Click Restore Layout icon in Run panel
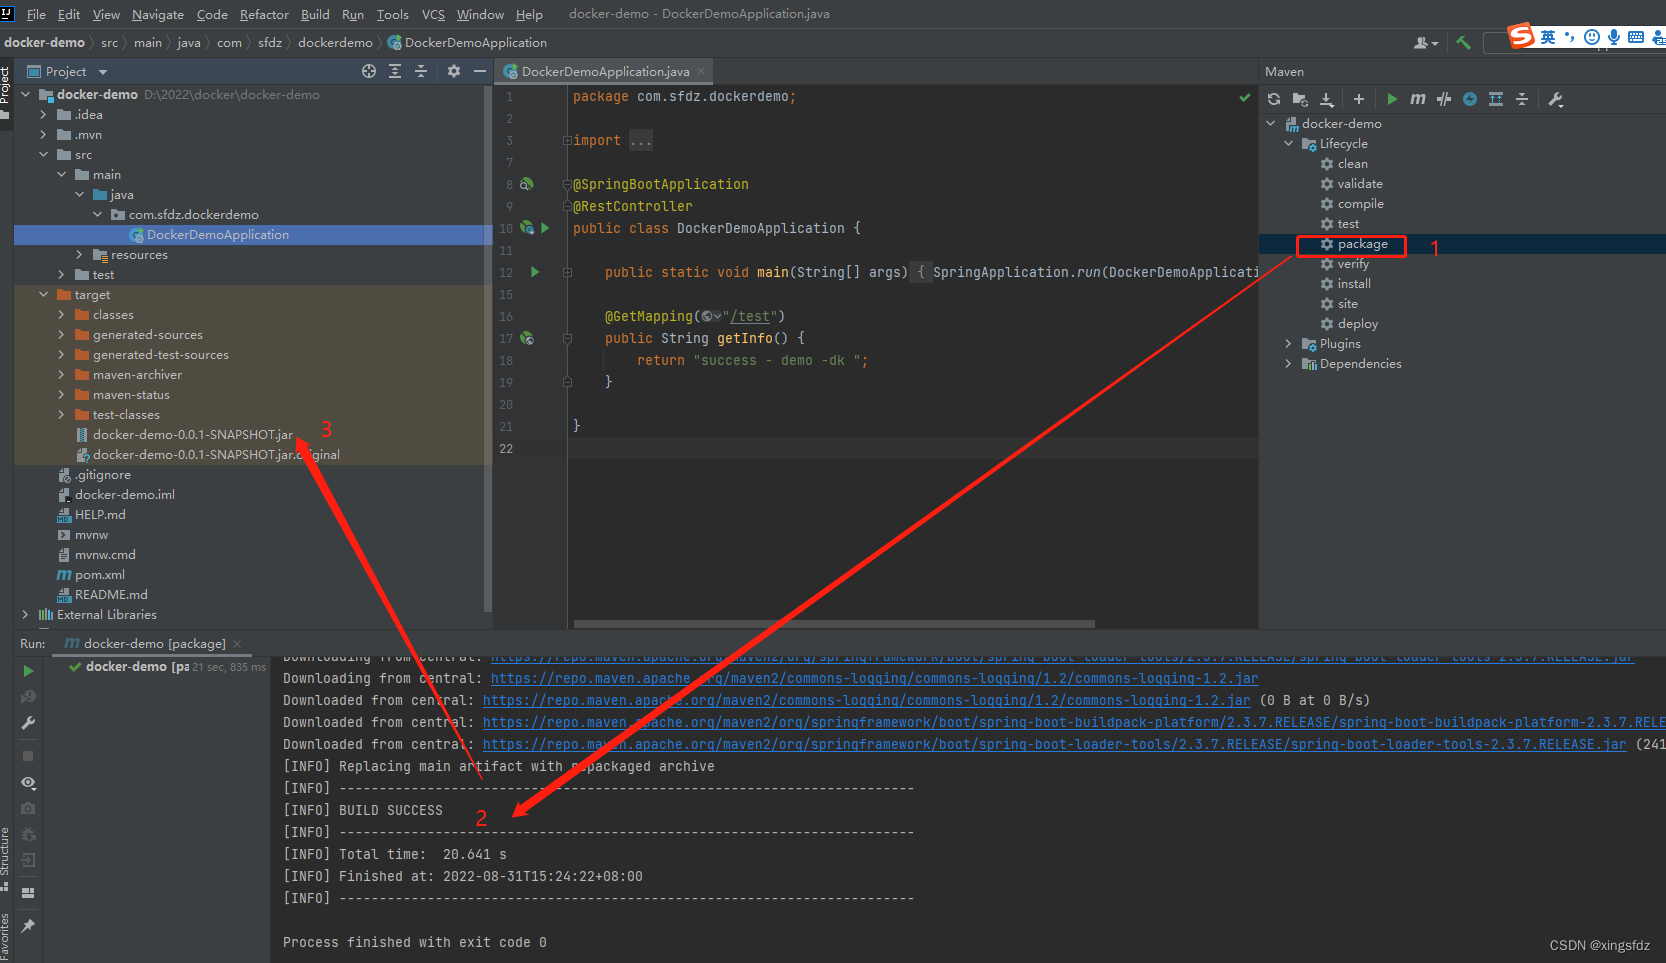Screen dimensions: 1666x963 coord(28,893)
